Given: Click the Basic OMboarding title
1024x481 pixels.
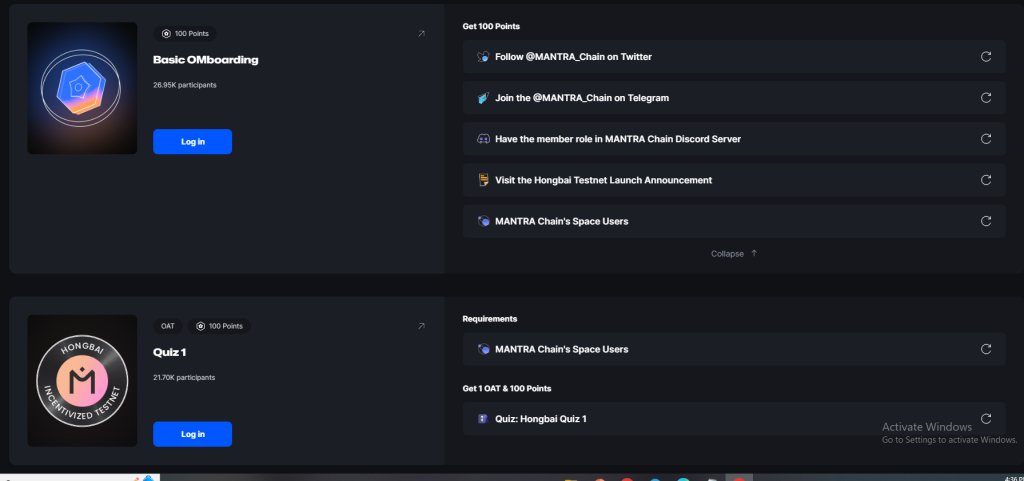Looking at the screenshot, I should (x=206, y=60).
